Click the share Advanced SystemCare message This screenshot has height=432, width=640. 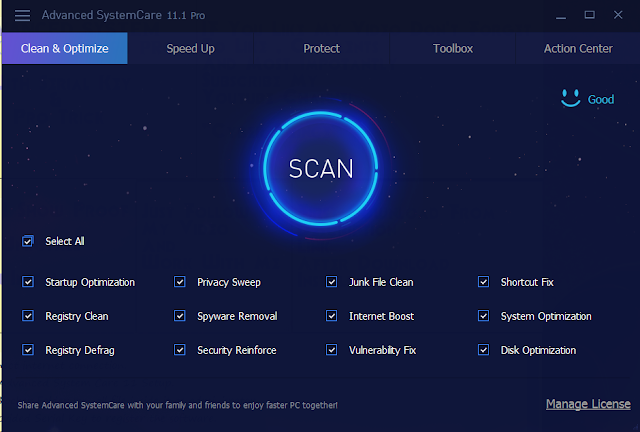[x=178, y=405]
